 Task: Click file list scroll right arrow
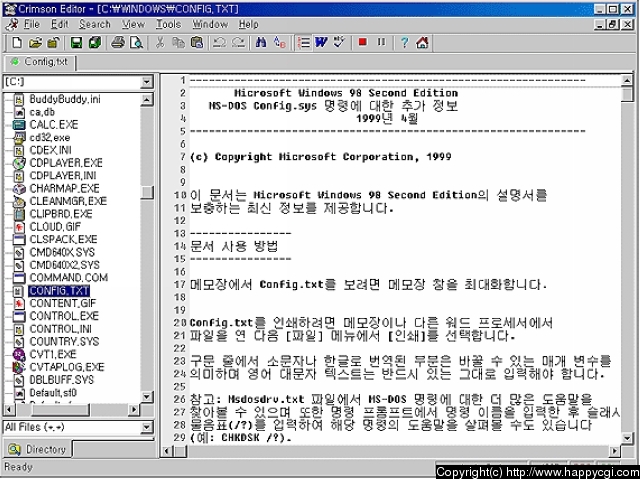(x=133, y=409)
